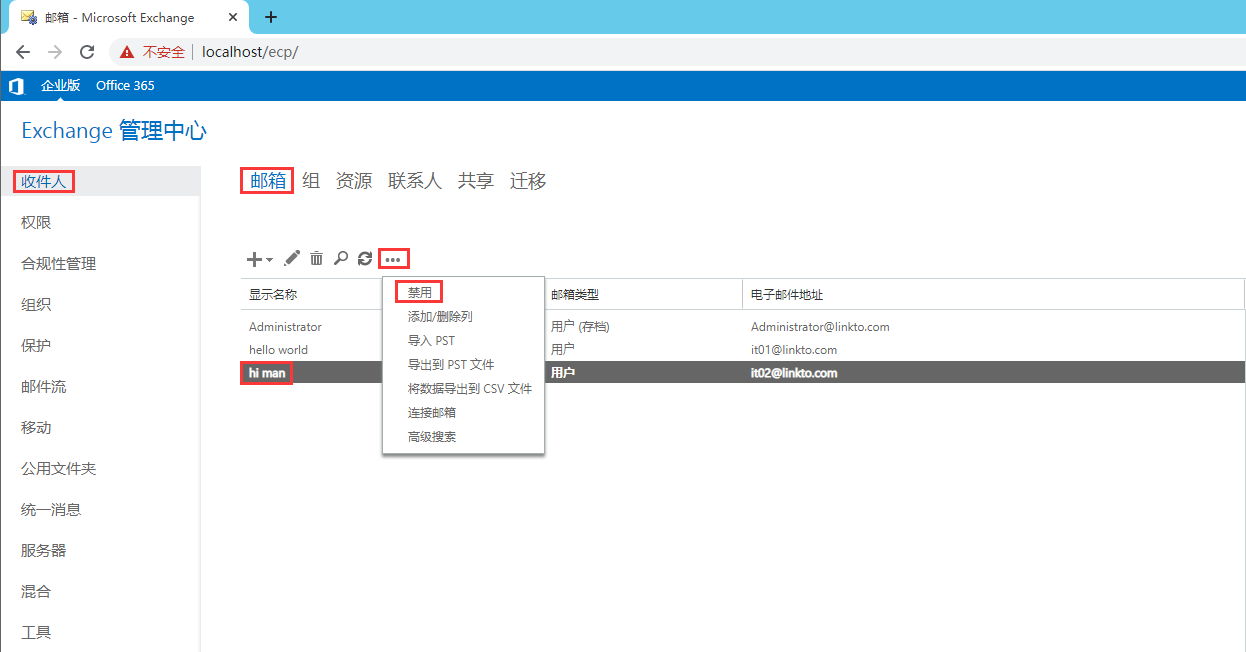Click the pencil edit icon
This screenshot has height=652, width=1246.
point(292,259)
